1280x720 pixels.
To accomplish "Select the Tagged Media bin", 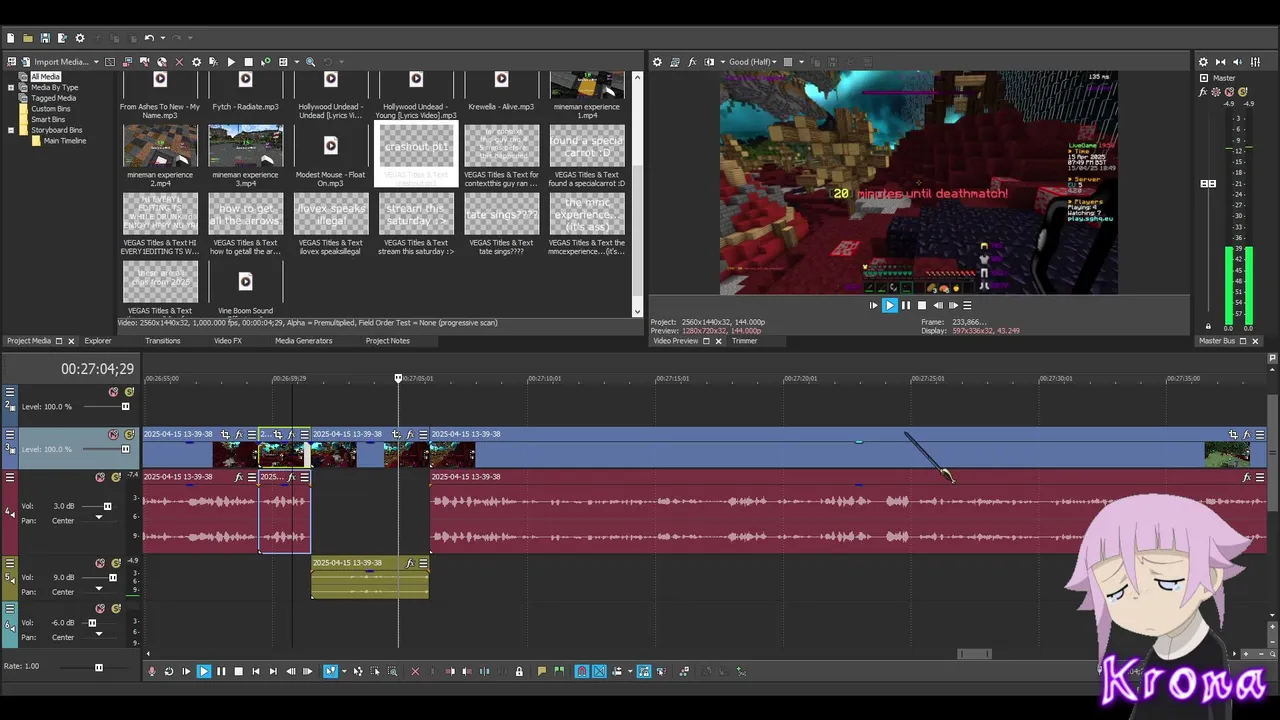I will tap(53, 98).
